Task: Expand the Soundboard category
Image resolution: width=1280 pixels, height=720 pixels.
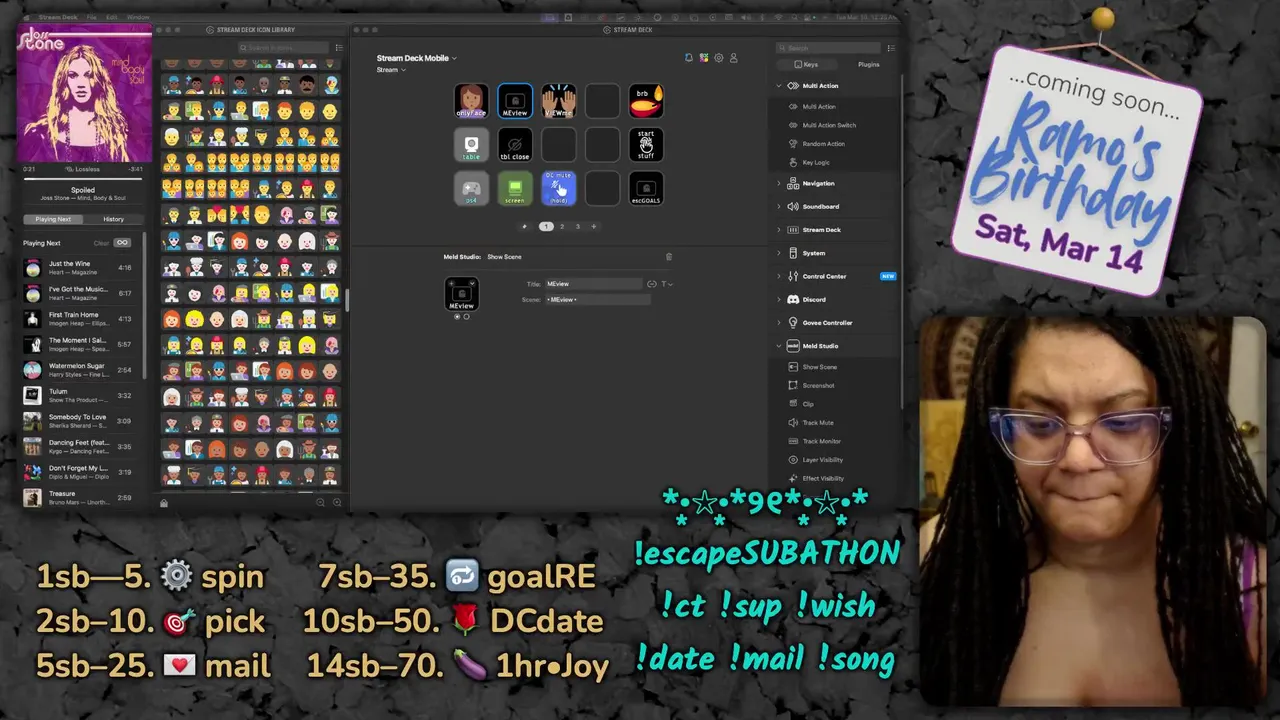Action: (779, 207)
